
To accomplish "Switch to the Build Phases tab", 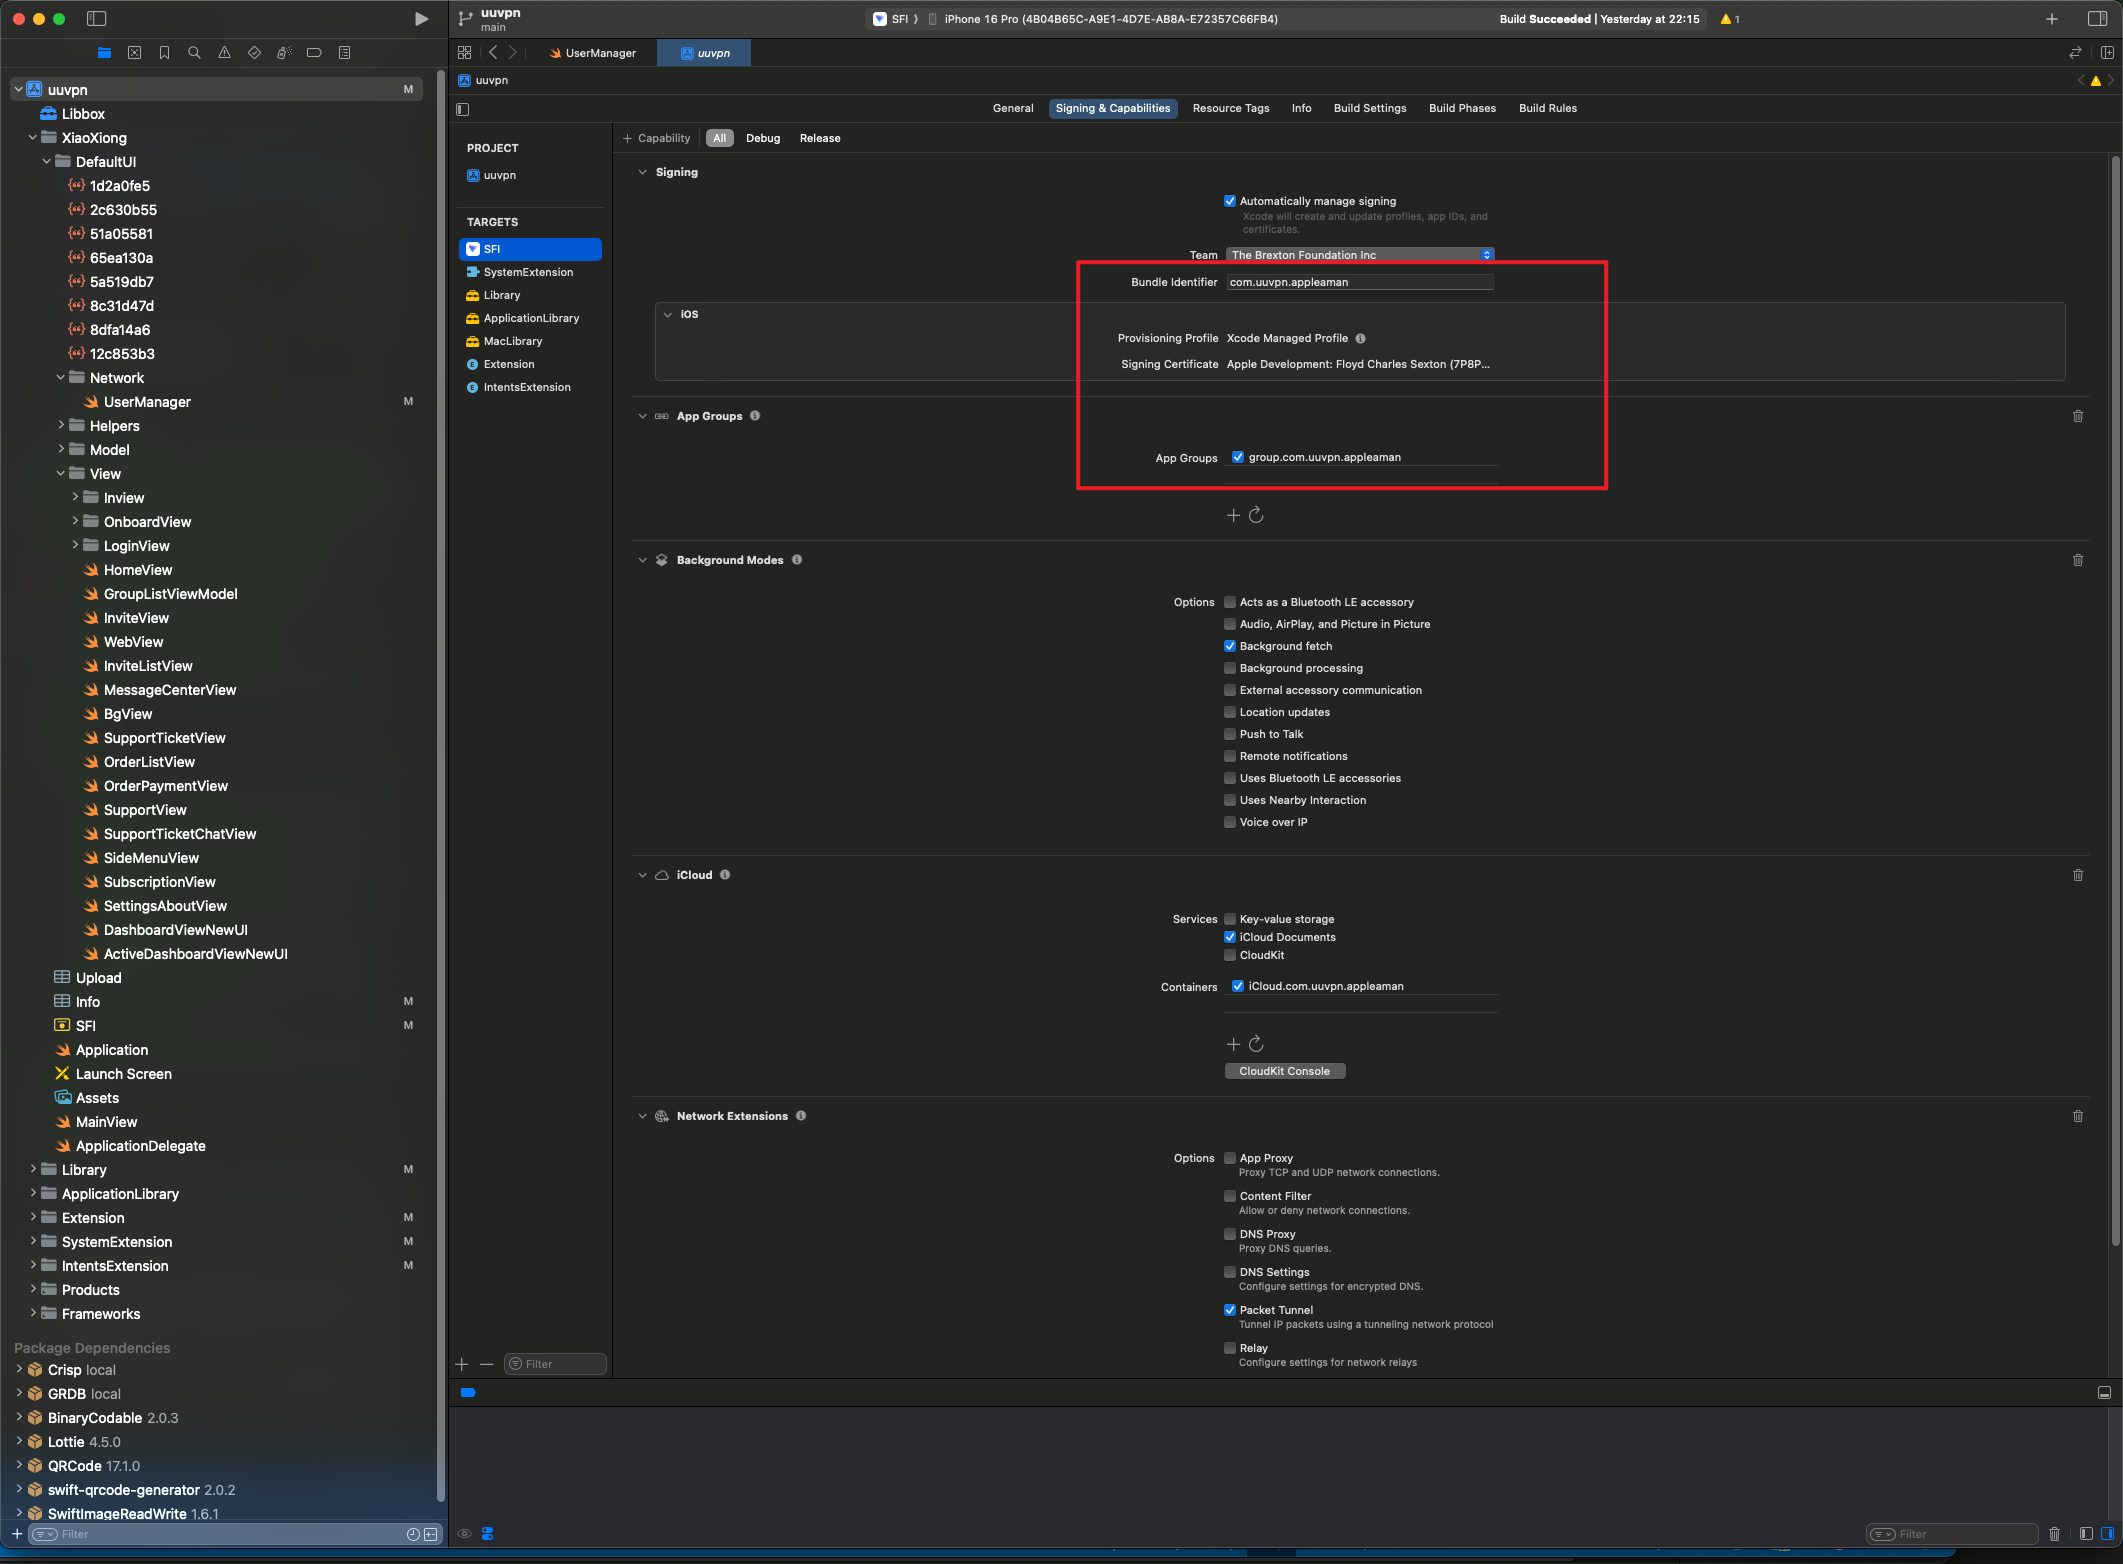I will [1462, 108].
